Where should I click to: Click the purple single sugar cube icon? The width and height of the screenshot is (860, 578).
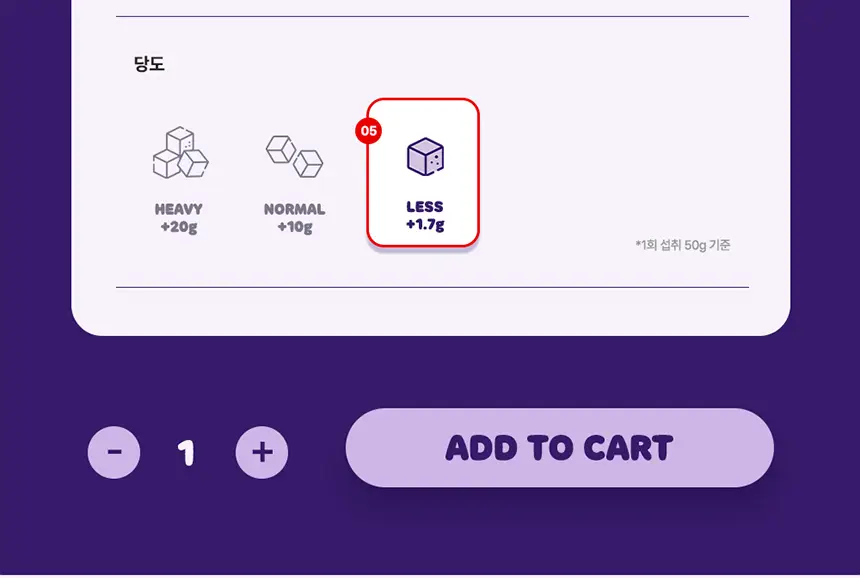tap(425, 157)
